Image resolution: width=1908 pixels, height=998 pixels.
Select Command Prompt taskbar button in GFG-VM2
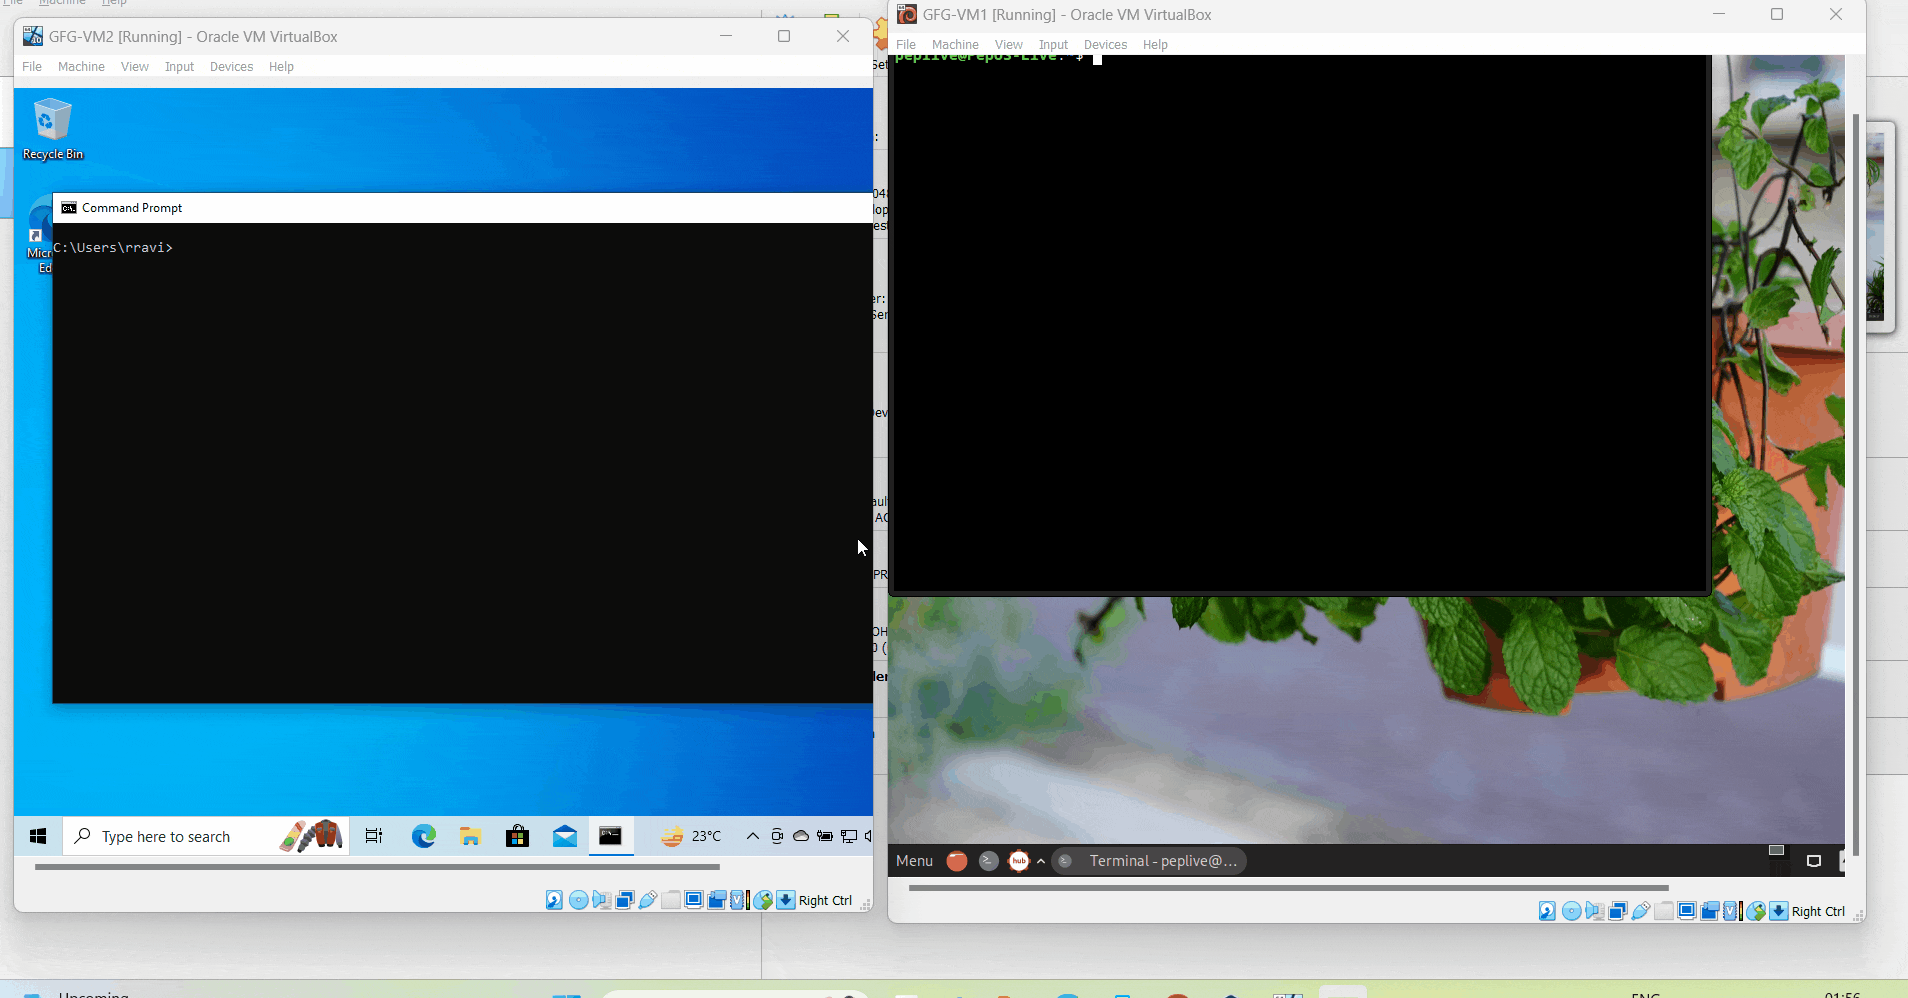click(x=611, y=836)
